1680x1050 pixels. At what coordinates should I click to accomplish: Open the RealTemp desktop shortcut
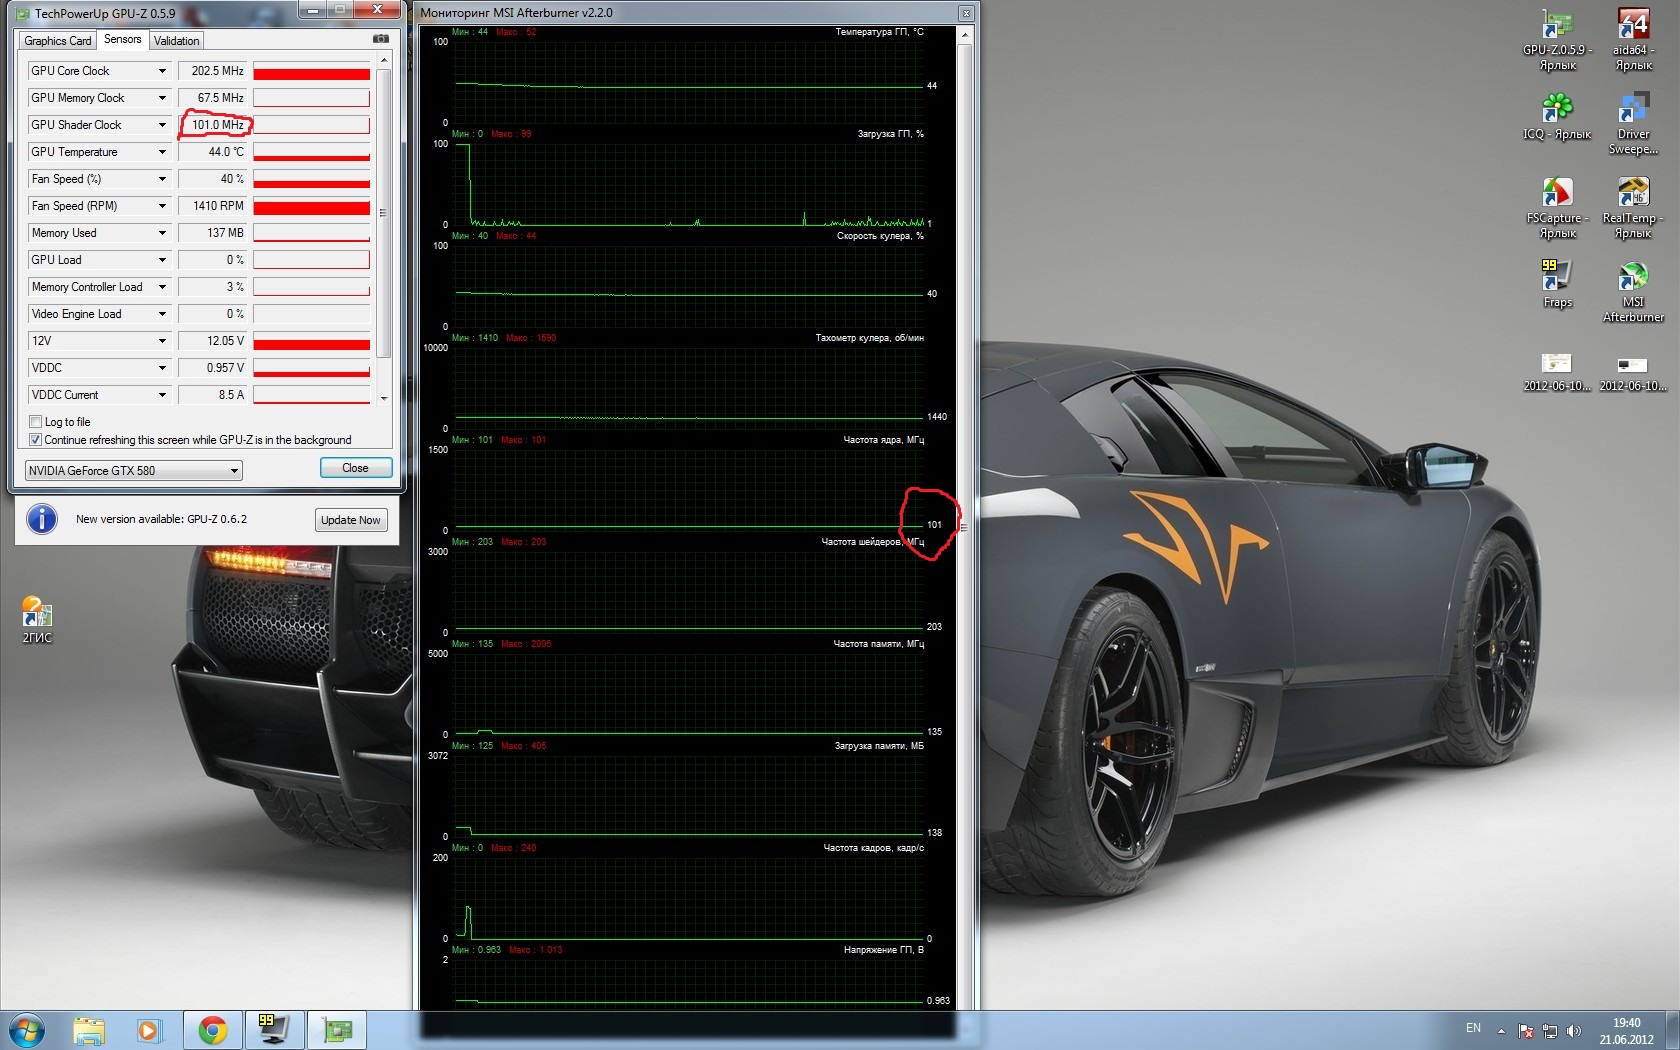pyautogui.click(x=1633, y=192)
